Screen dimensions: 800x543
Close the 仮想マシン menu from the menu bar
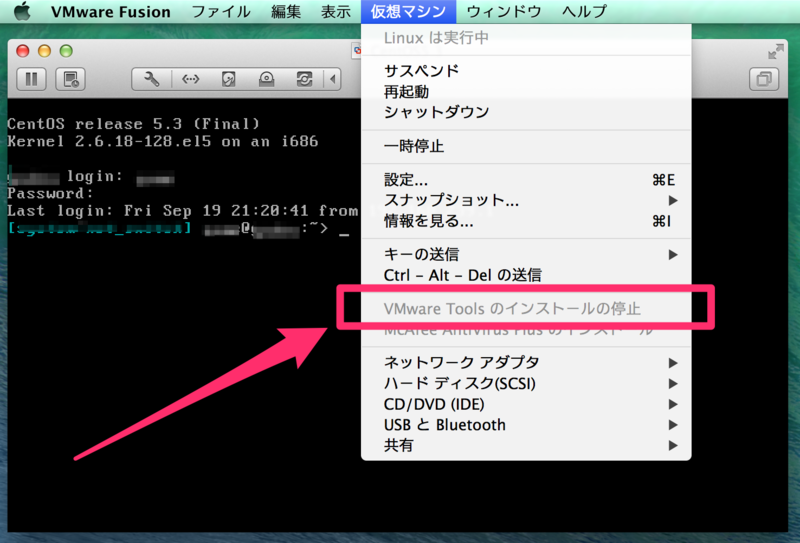click(x=408, y=12)
